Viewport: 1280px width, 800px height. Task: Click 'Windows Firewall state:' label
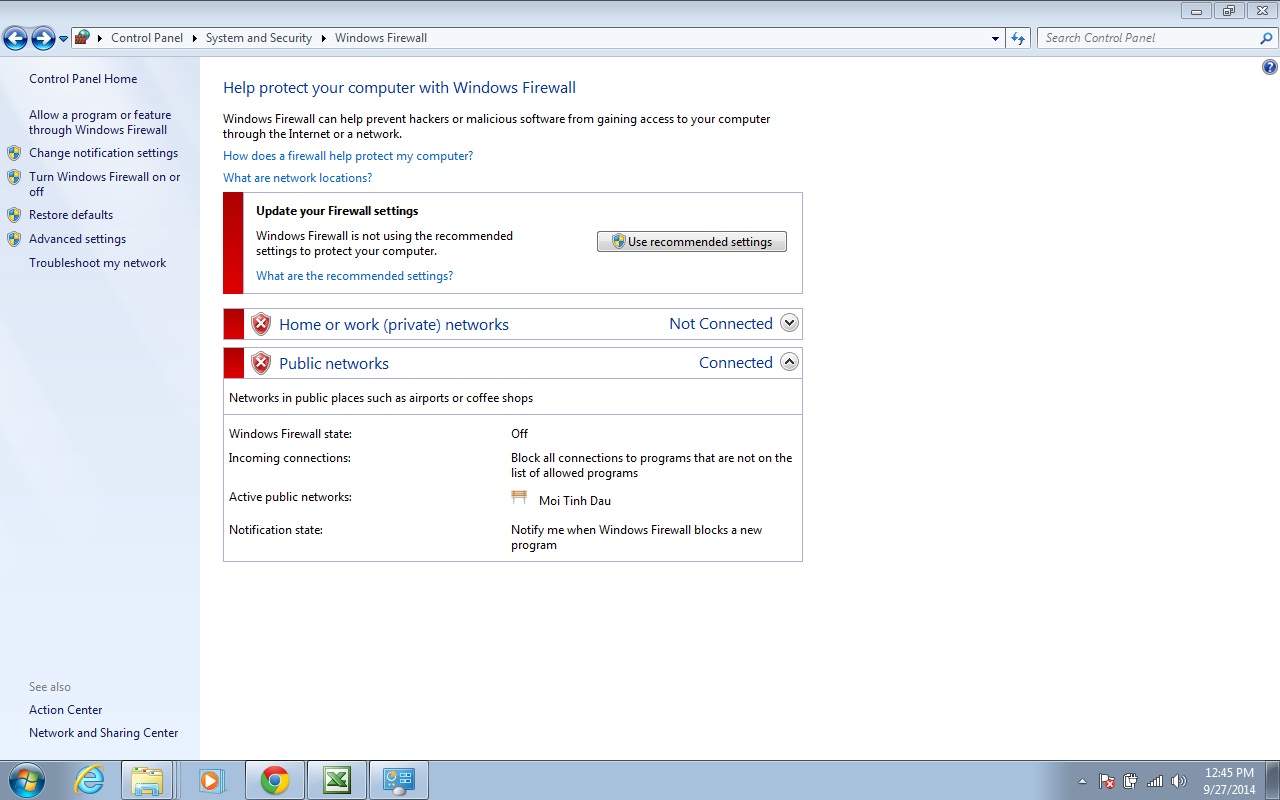[290, 434]
